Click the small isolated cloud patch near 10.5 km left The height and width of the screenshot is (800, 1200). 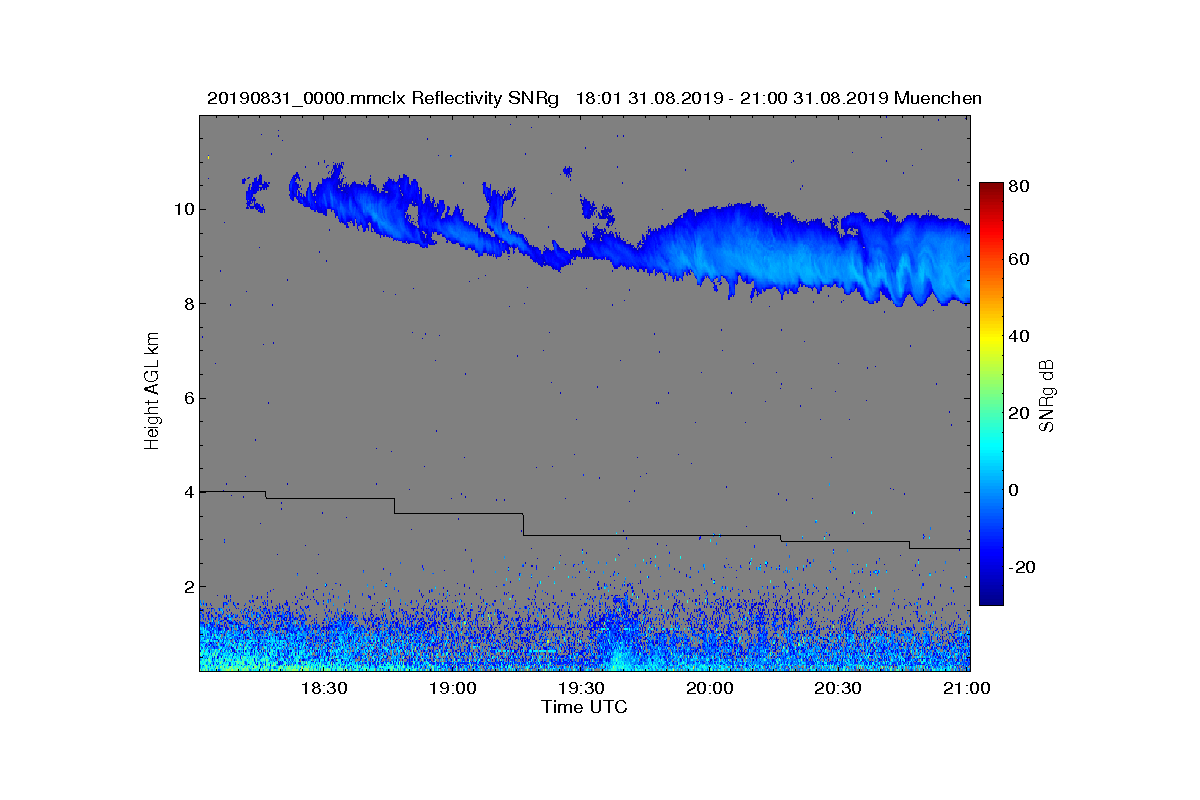tap(255, 192)
